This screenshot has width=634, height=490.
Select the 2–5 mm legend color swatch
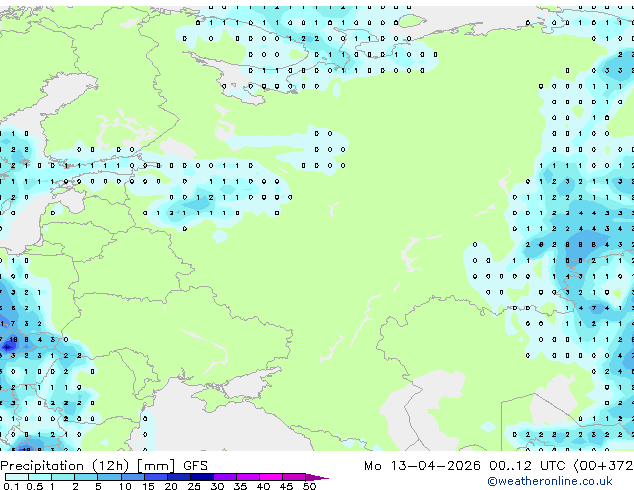click(x=86, y=477)
